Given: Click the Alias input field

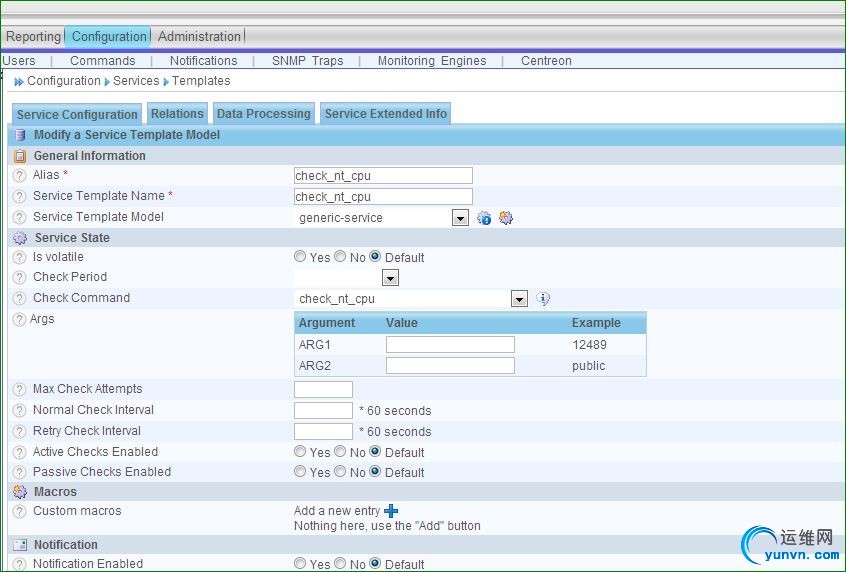Looking at the screenshot, I should tap(383, 176).
